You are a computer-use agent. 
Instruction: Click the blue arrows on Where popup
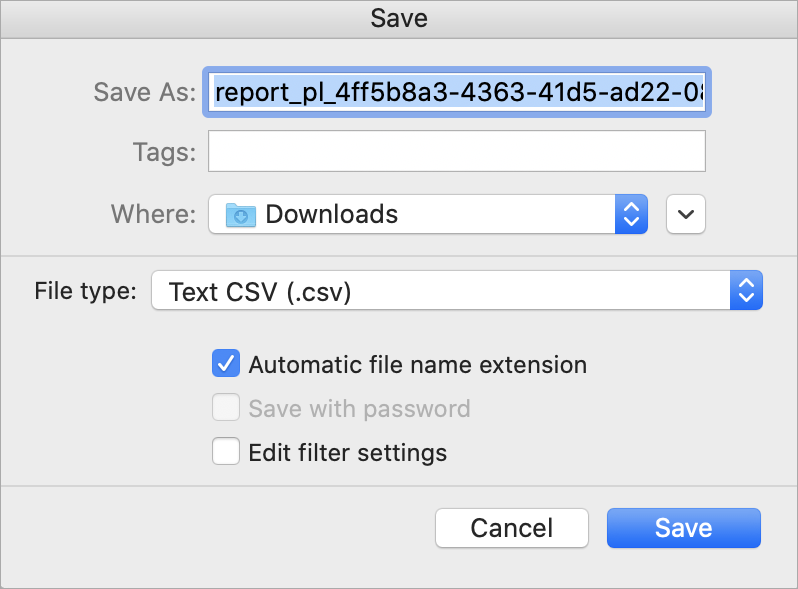[x=631, y=214]
